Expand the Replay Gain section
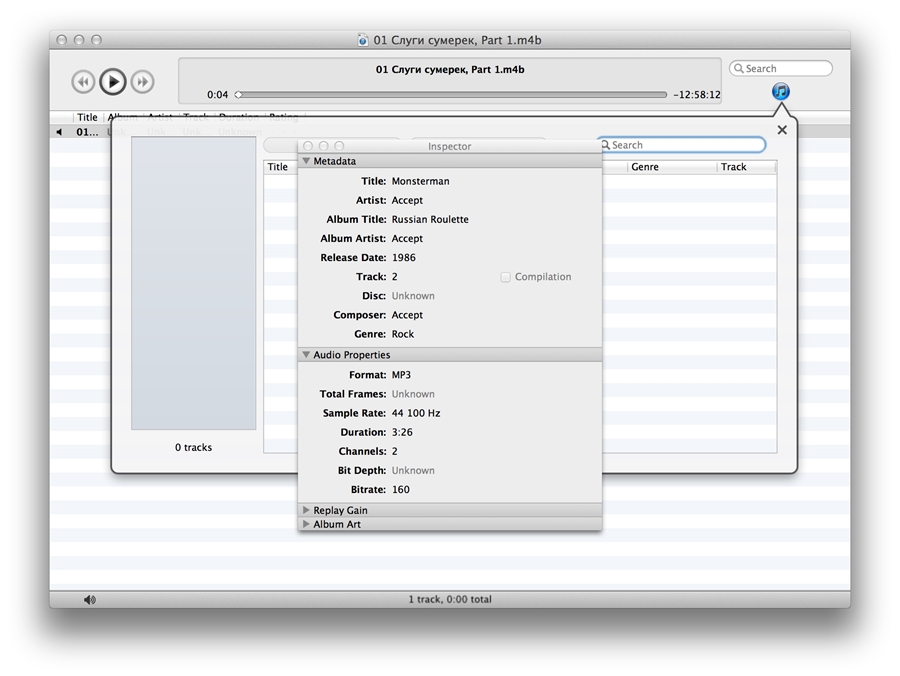 [x=306, y=510]
